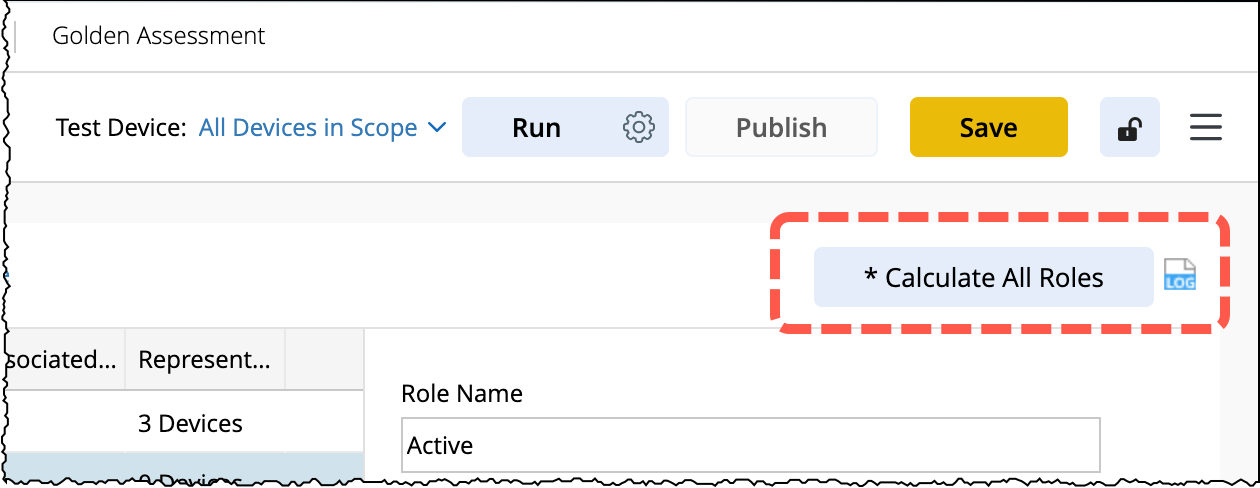Run the Golden Assessment
Viewport: 1260px width, 488px height.
[537, 128]
